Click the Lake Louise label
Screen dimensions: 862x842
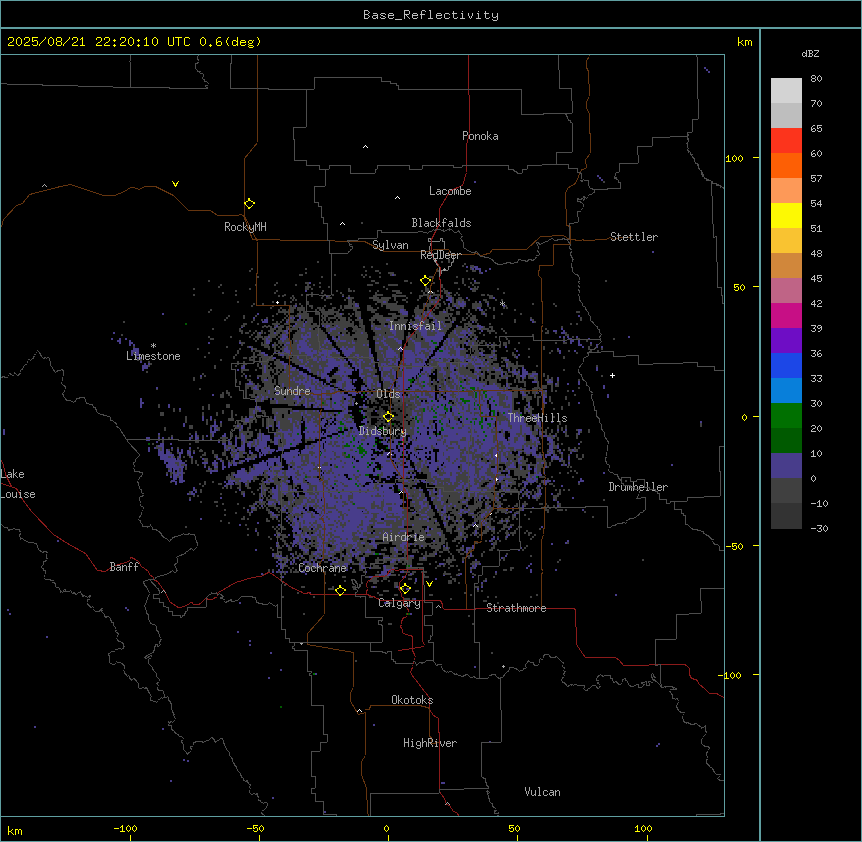(18, 484)
